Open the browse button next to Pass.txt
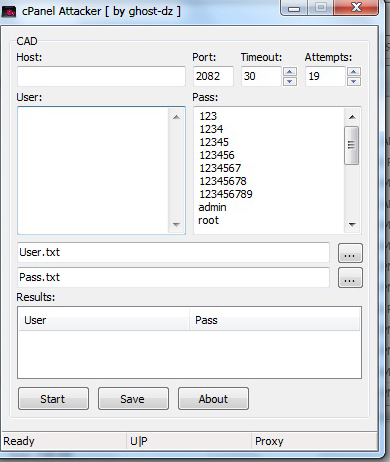The width and height of the screenshot is (390, 462). coord(350,278)
